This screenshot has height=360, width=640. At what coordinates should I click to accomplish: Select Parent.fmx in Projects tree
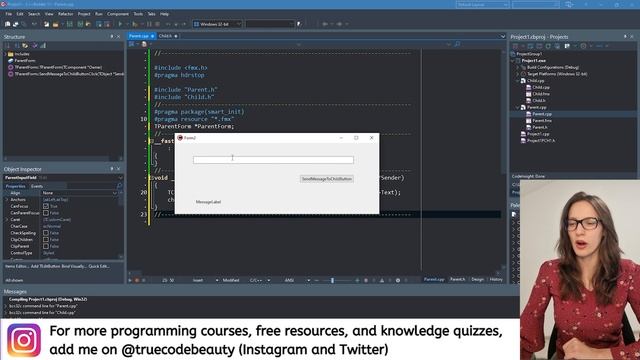coord(542,121)
